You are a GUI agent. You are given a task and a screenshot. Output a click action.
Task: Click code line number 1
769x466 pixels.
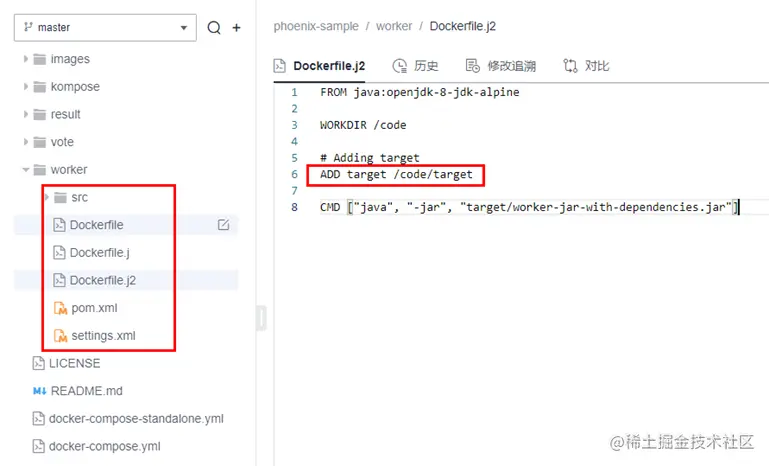pos(294,92)
